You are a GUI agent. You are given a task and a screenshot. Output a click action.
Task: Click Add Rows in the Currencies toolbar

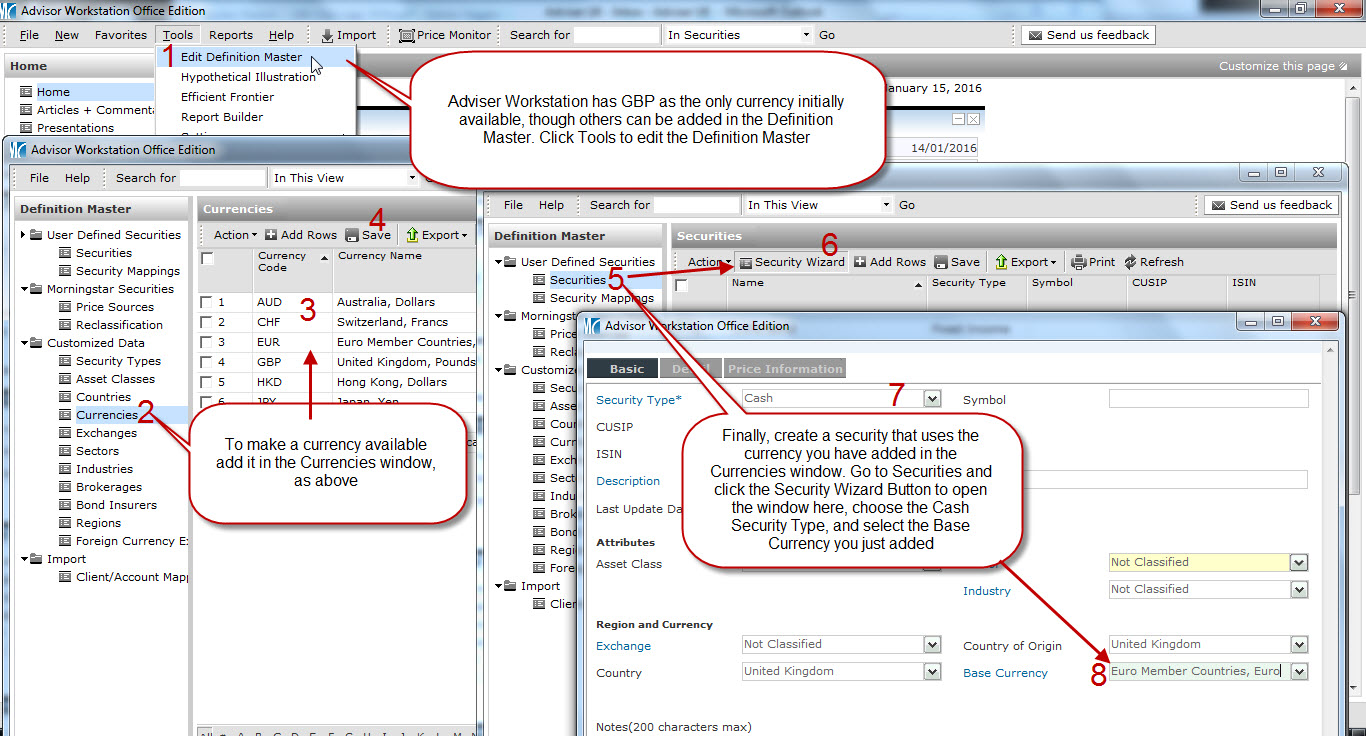(x=301, y=235)
